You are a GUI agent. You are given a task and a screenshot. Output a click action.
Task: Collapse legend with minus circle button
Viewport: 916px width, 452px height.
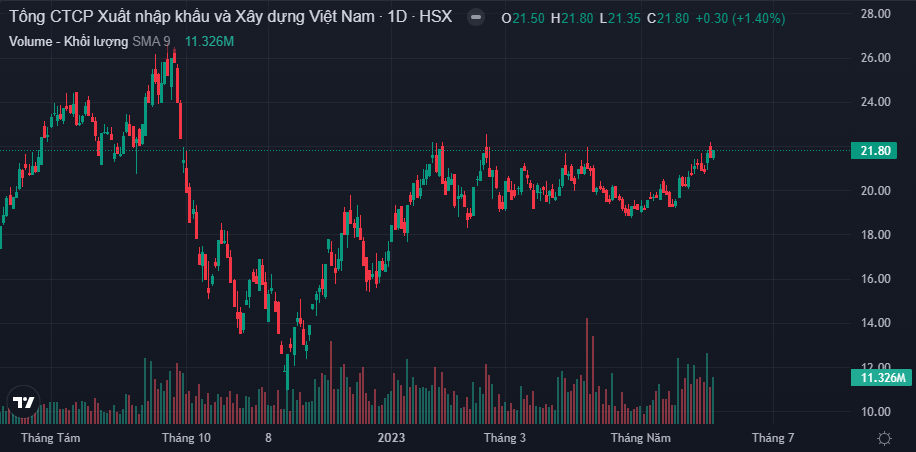[x=476, y=18]
